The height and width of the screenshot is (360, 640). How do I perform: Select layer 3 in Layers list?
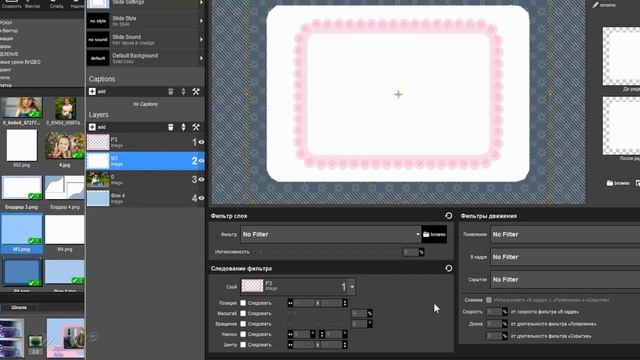tap(145, 180)
